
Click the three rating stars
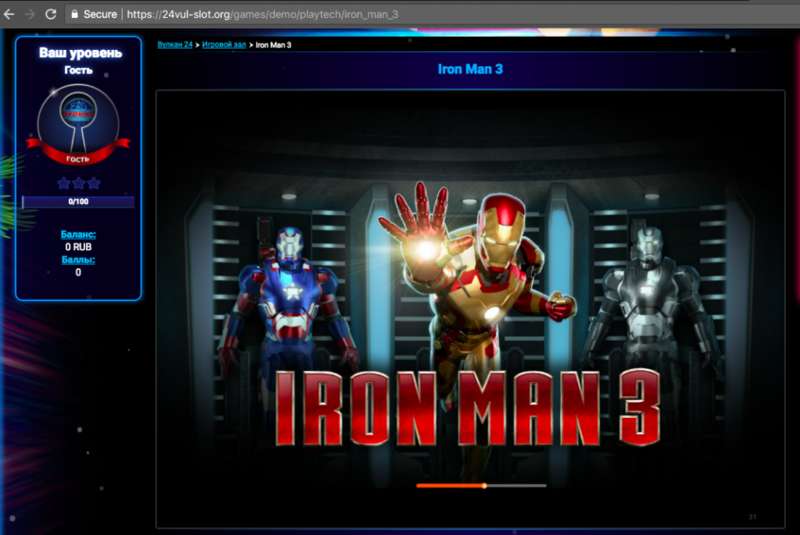[79, 183]
